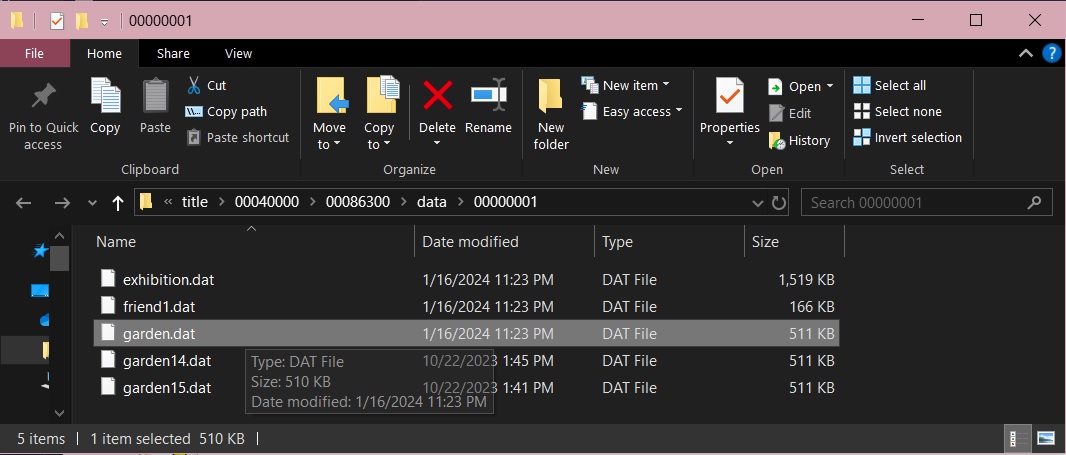The width and height of the screenshot is (1066, 455).
Task: Click the Pin to Quick access icon
Action: tap(43, 97)
